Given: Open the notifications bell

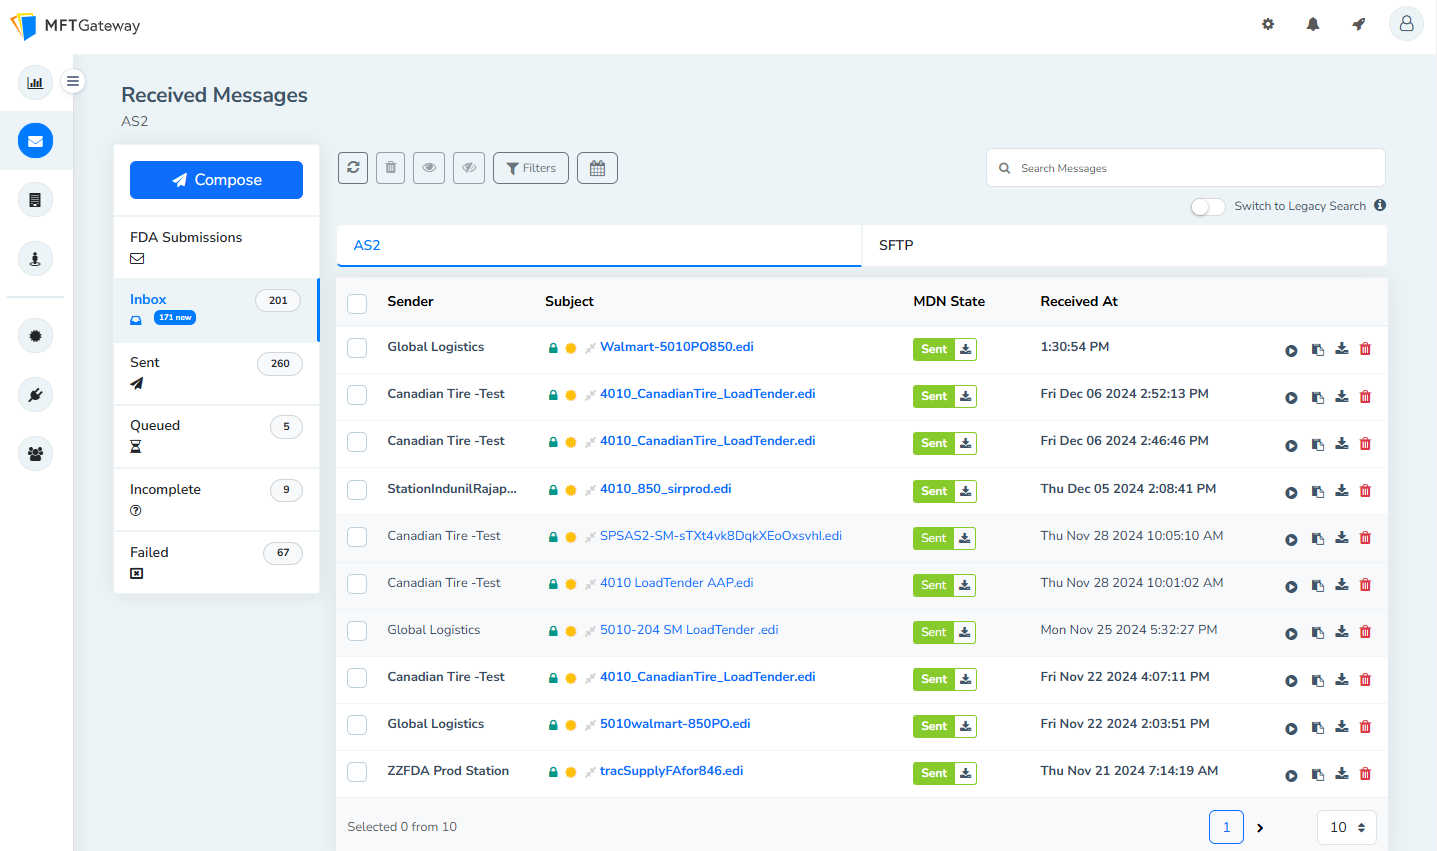Looking at the screenshot, I should [x=1313, y=24].
